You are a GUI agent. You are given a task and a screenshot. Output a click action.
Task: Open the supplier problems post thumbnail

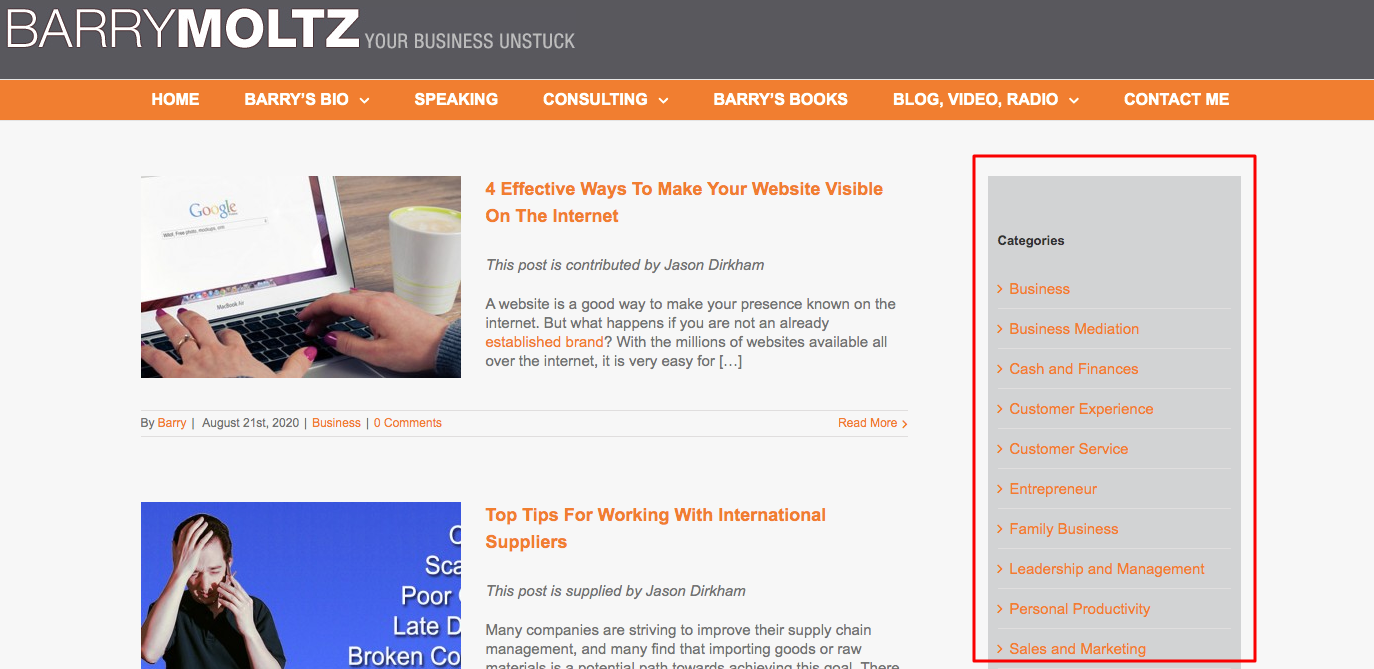[x=301, y=585]
